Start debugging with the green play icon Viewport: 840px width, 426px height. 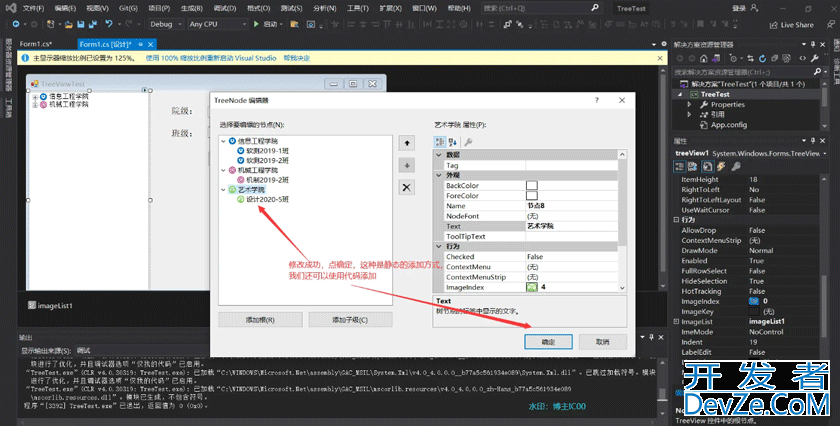[256, 24]
